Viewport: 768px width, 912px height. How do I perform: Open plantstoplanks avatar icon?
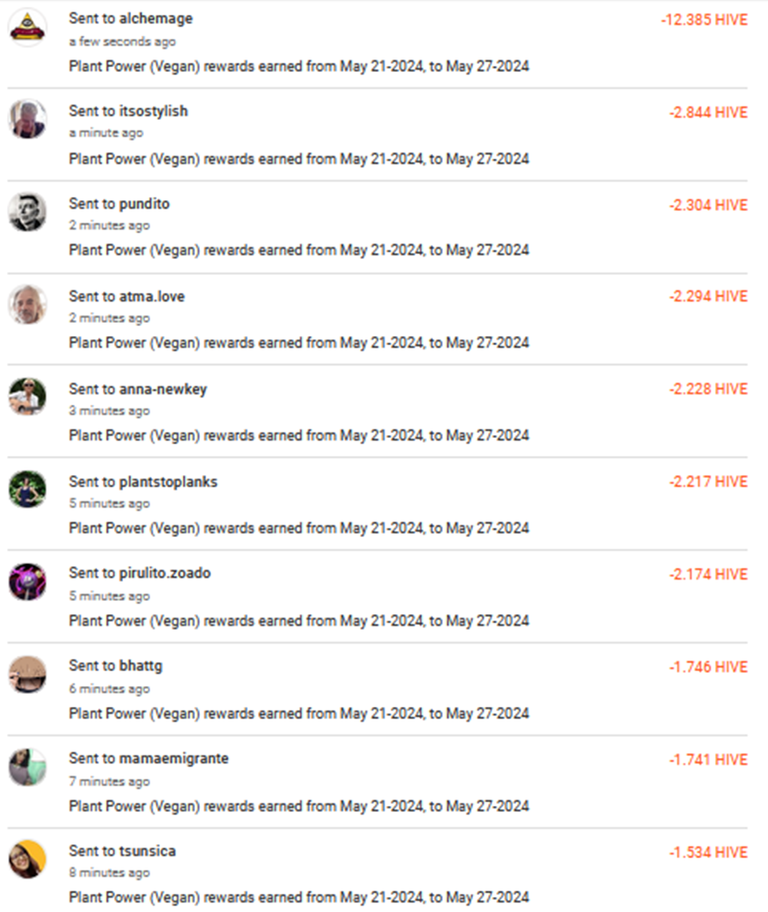coord(27,489)
